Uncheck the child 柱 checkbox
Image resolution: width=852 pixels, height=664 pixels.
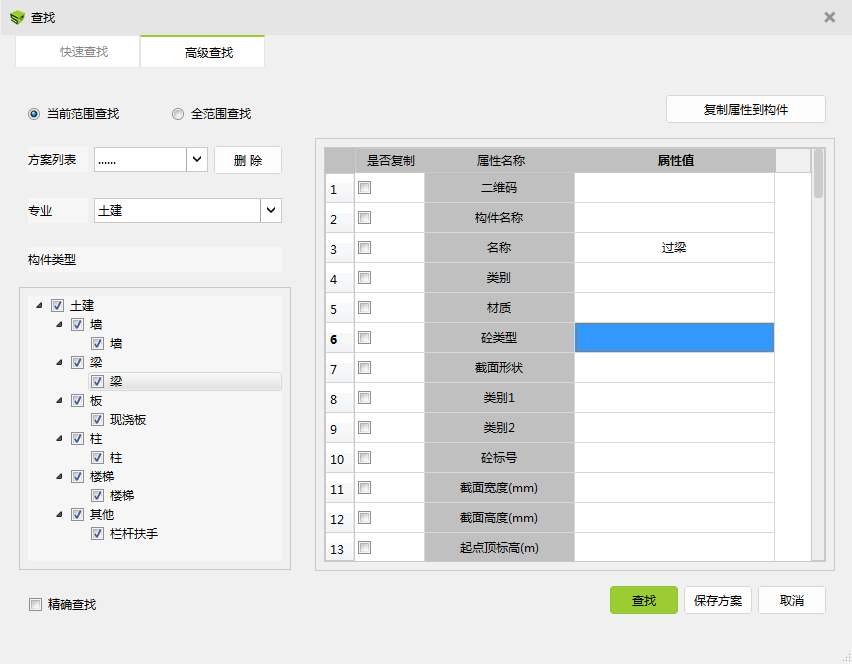point(97,458)
